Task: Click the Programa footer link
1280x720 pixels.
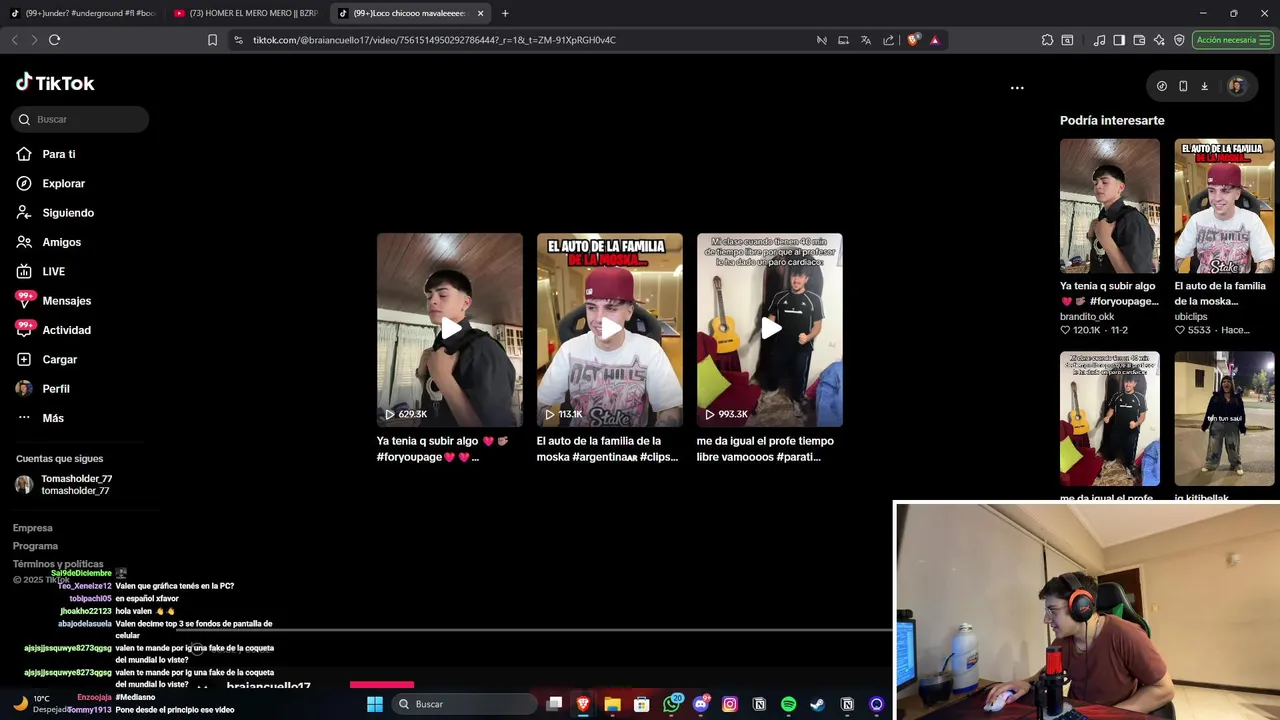Action: [x=35, y=546]
